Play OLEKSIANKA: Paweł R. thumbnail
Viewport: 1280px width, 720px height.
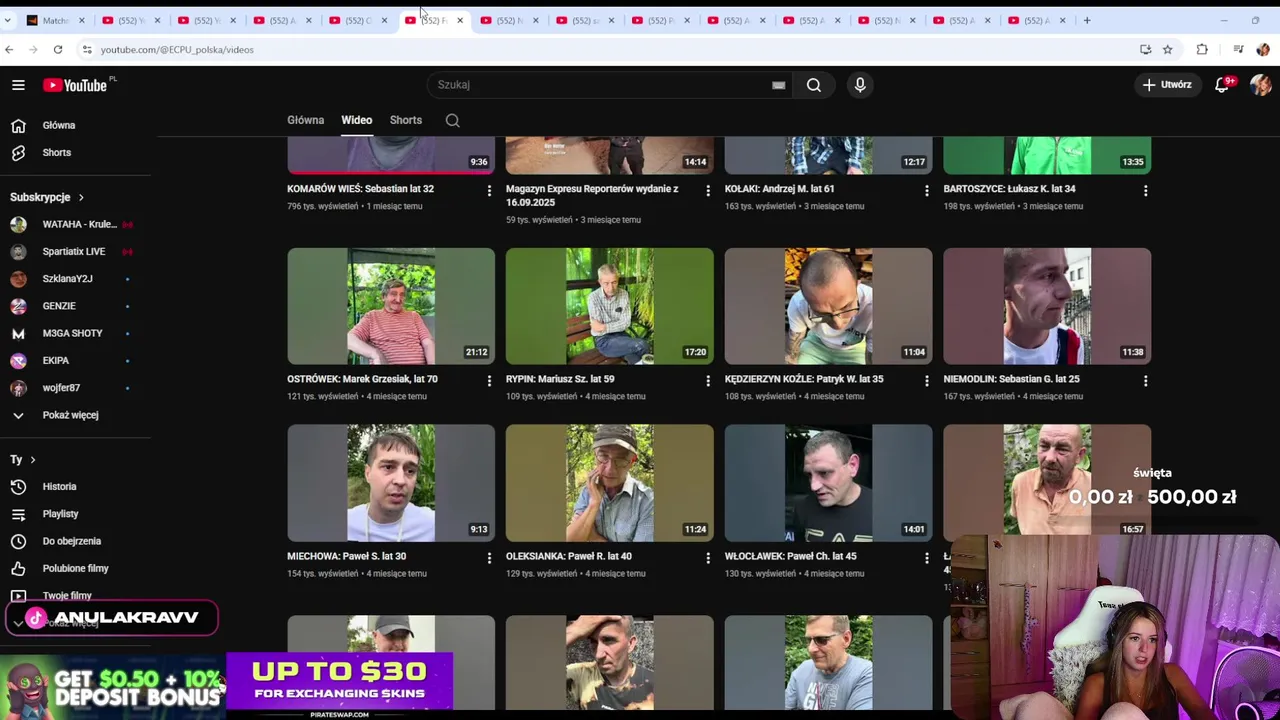pos(610,483)
